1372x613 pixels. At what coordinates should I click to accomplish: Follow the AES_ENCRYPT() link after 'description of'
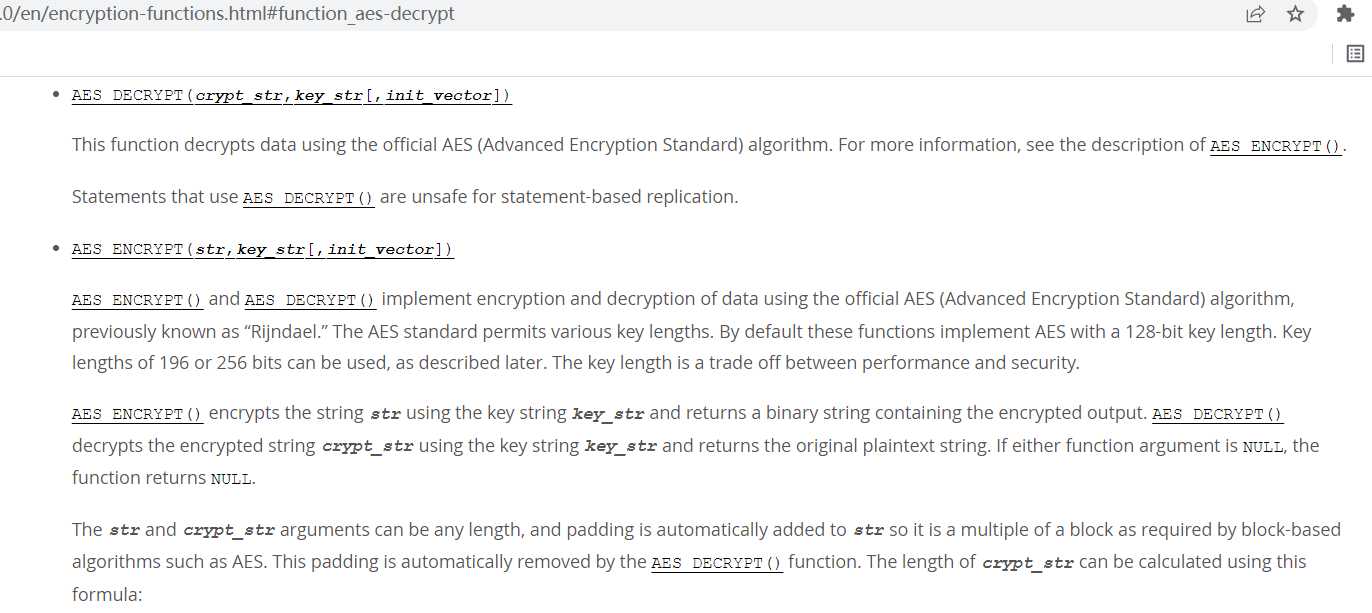1274,146
